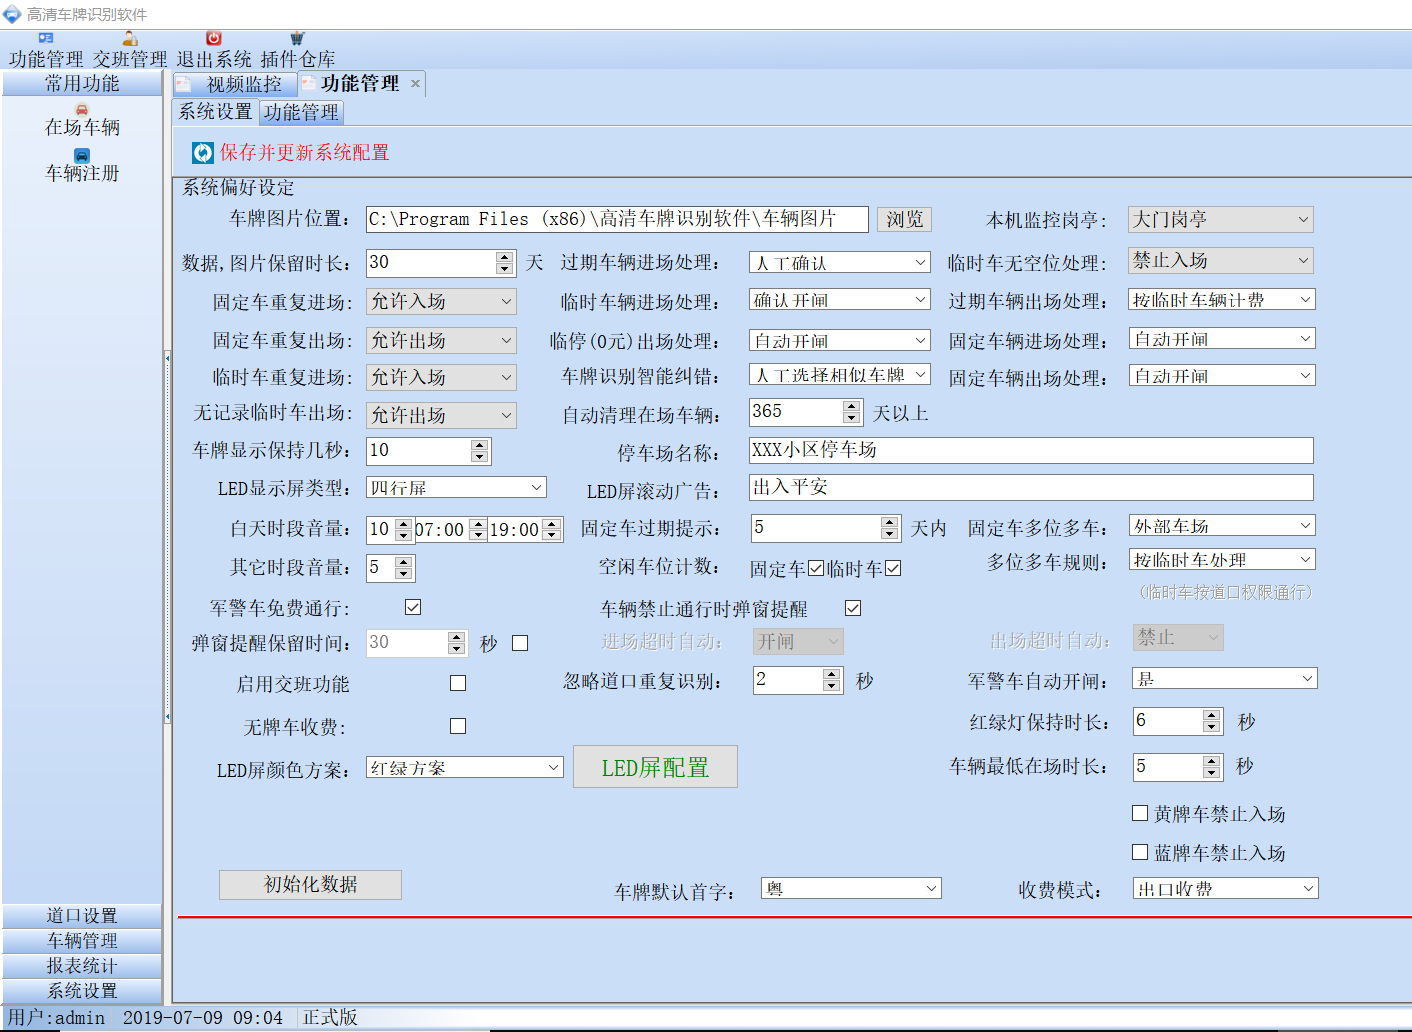
Task: Click the 在场车辆 car icon
Action: 82,109
